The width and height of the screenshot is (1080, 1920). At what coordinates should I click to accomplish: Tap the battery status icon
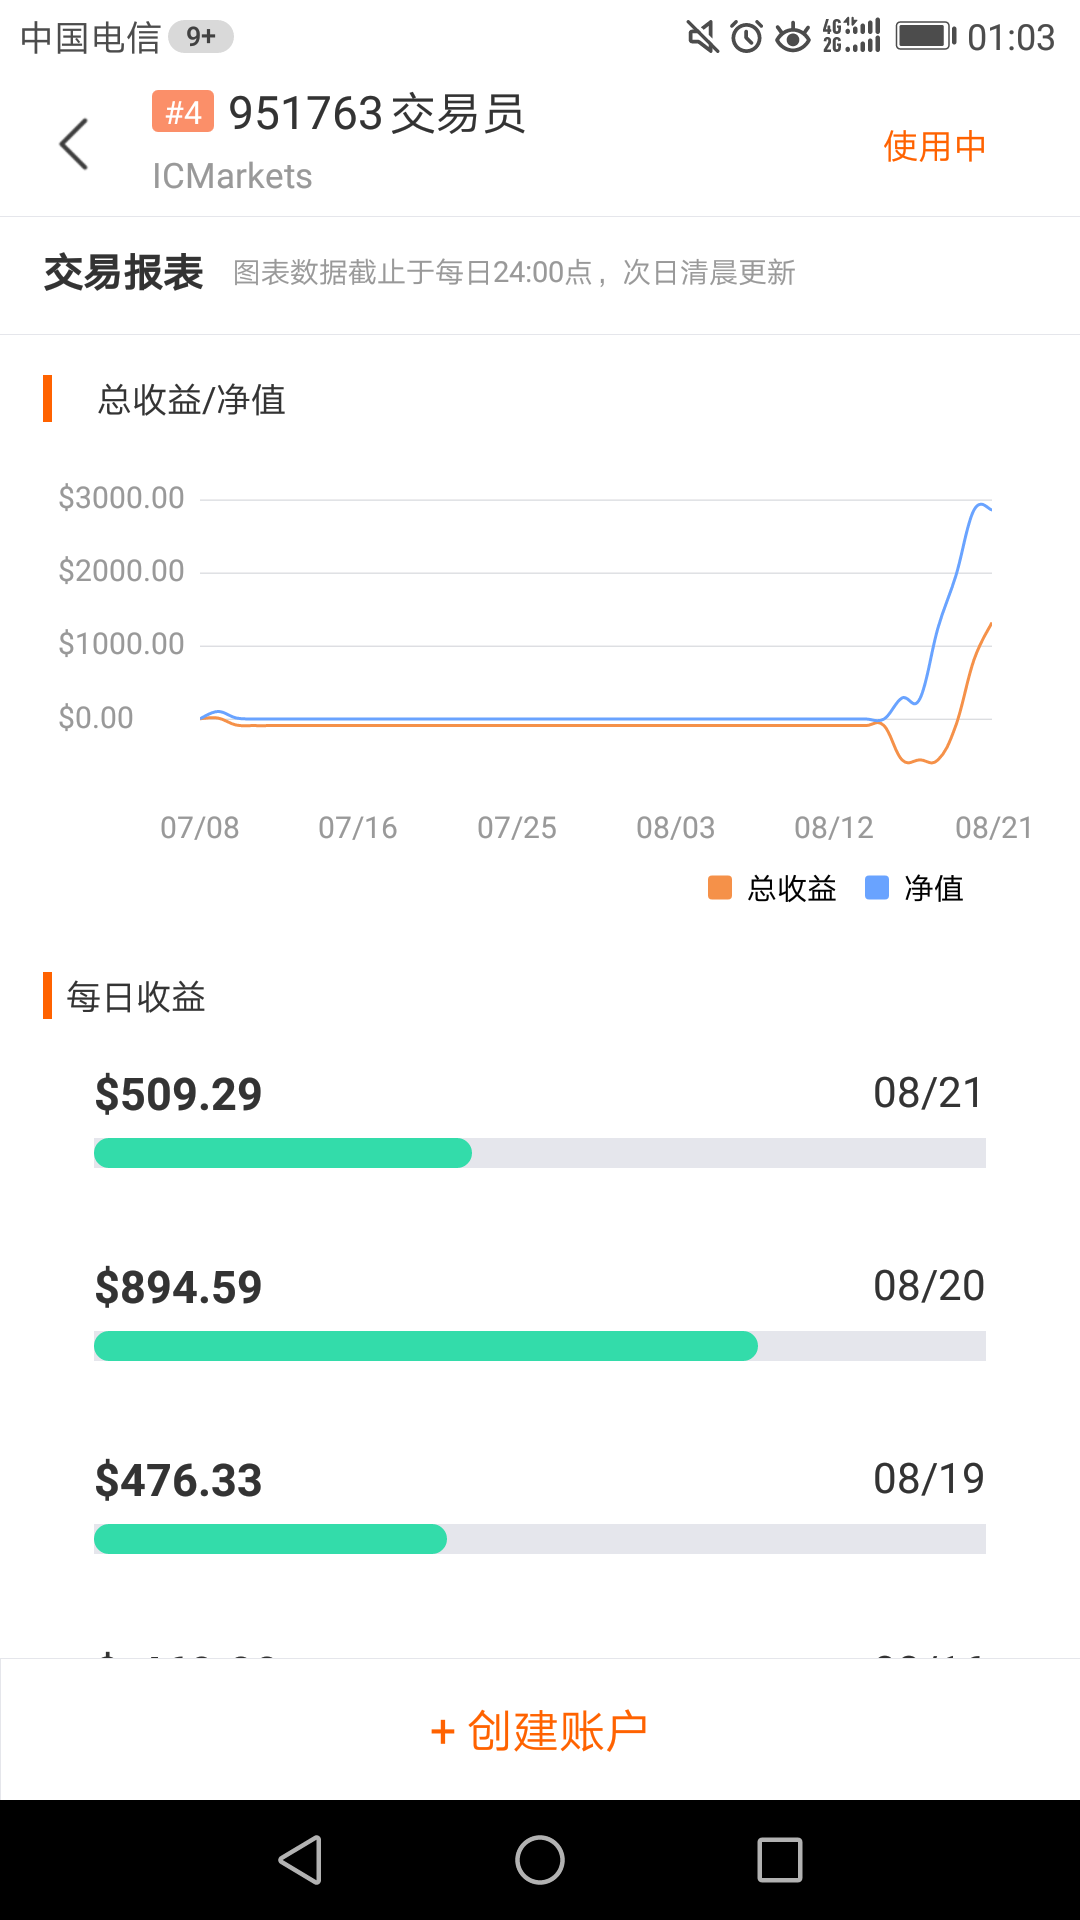coord(925,37)
